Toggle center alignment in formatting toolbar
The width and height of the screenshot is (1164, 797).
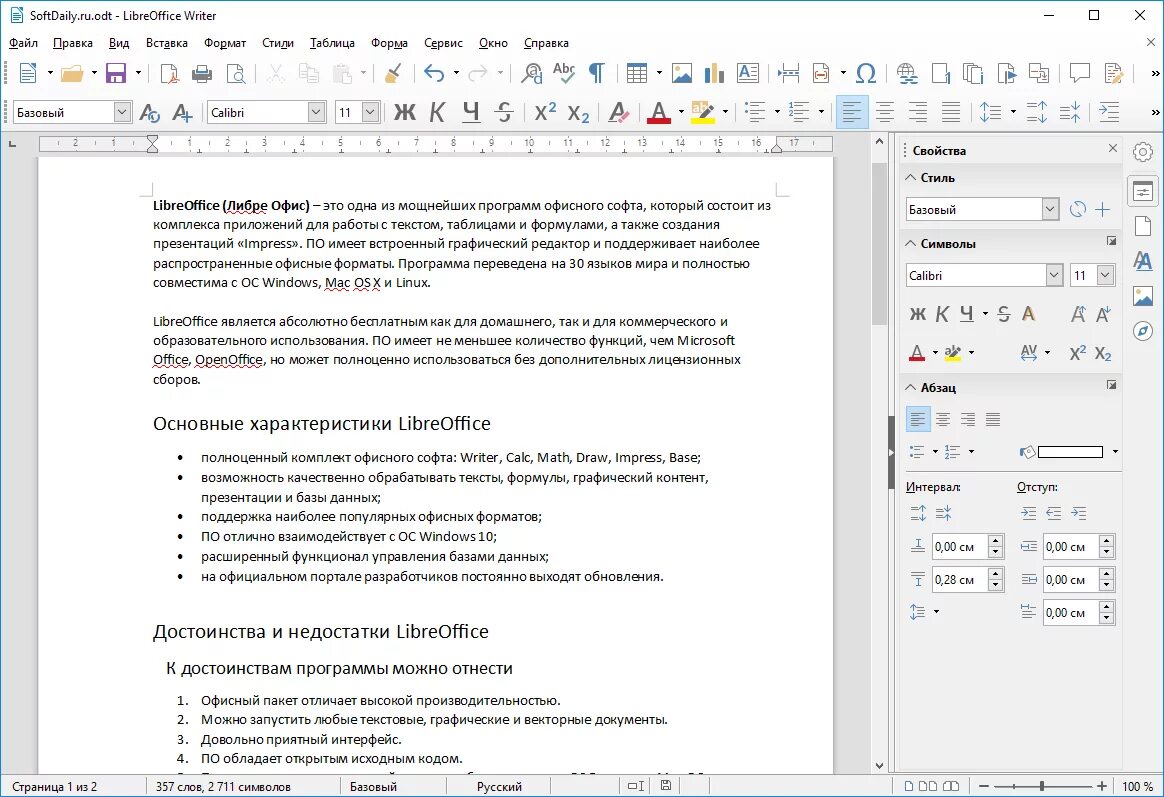(885, 112)
